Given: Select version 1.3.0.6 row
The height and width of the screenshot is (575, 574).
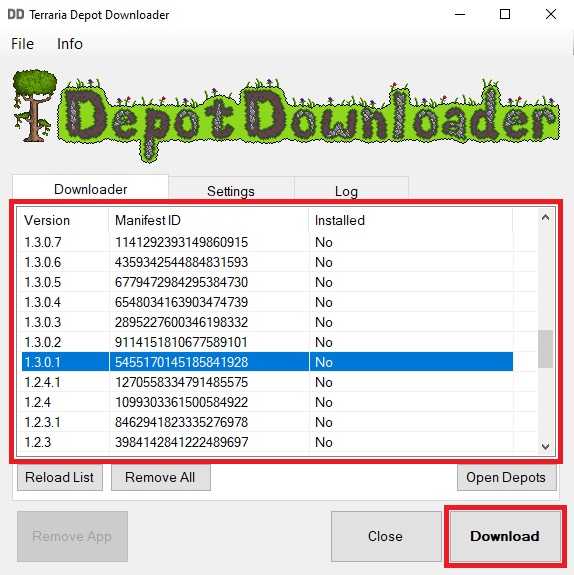Looking at the screenshot, I should click(267, 262).
